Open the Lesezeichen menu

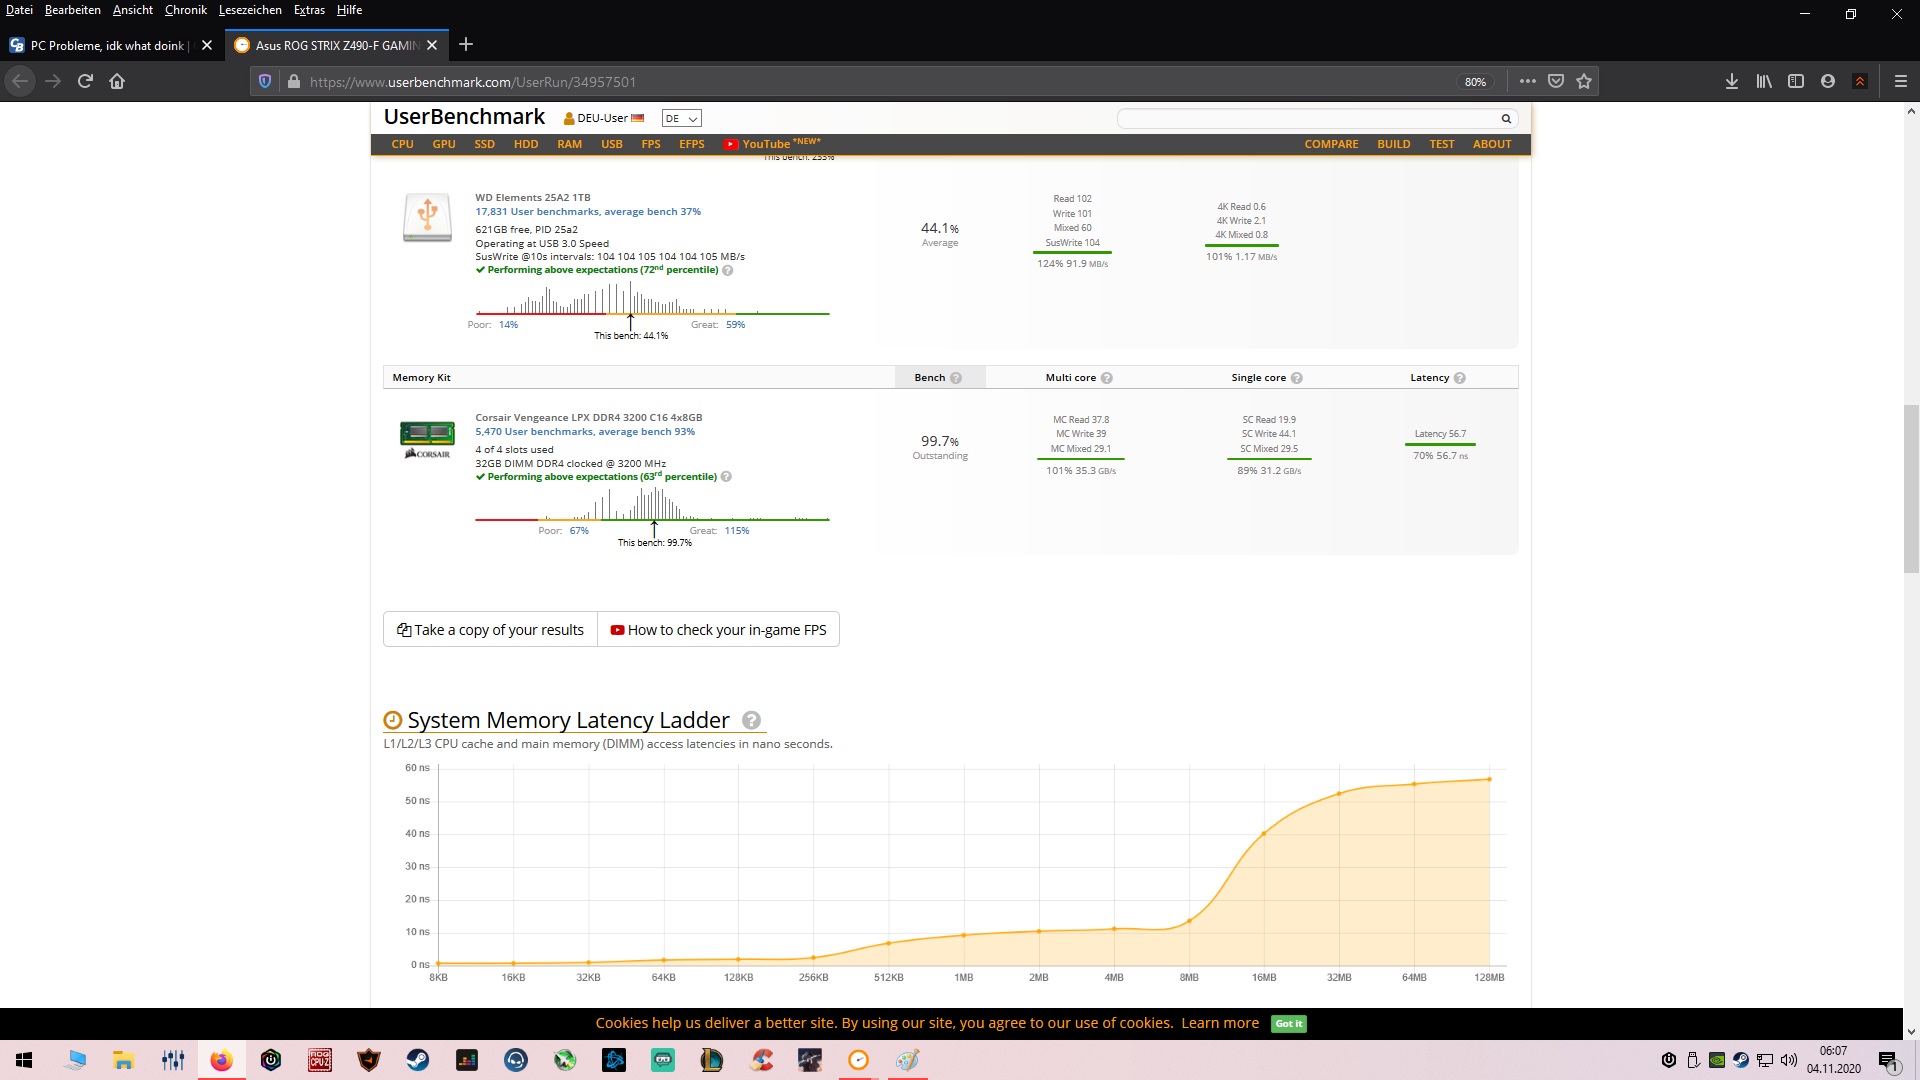[250, 10]
